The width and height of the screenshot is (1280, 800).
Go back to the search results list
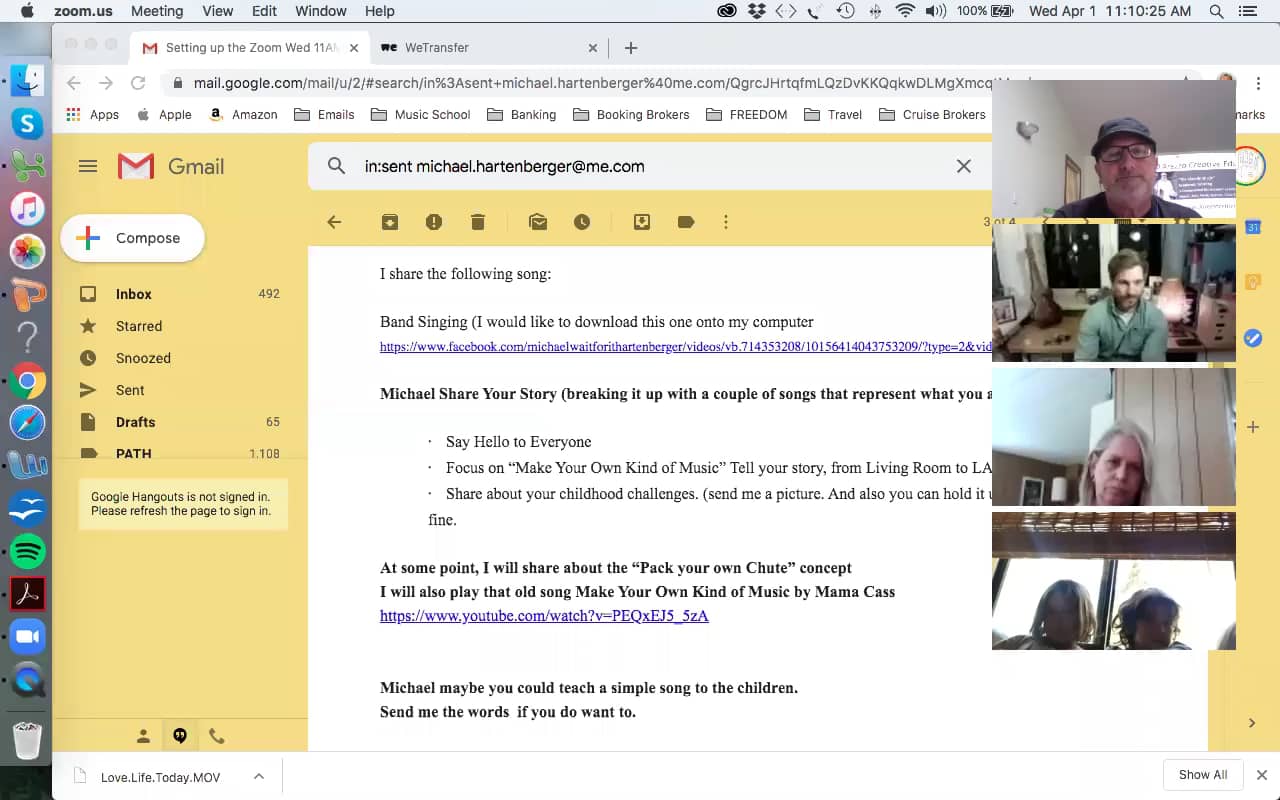[334, 222]
